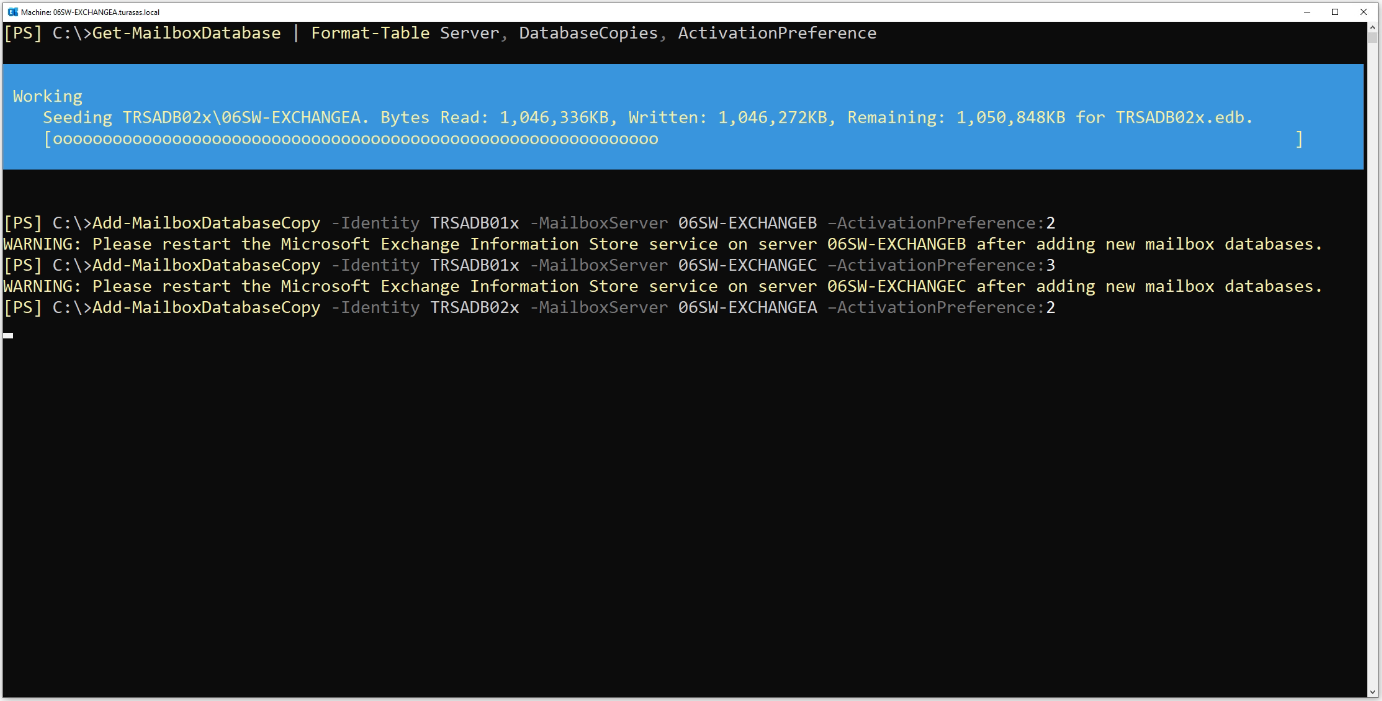
Task: Click the 'Working' status label
Action: click(x=47, y=96)
